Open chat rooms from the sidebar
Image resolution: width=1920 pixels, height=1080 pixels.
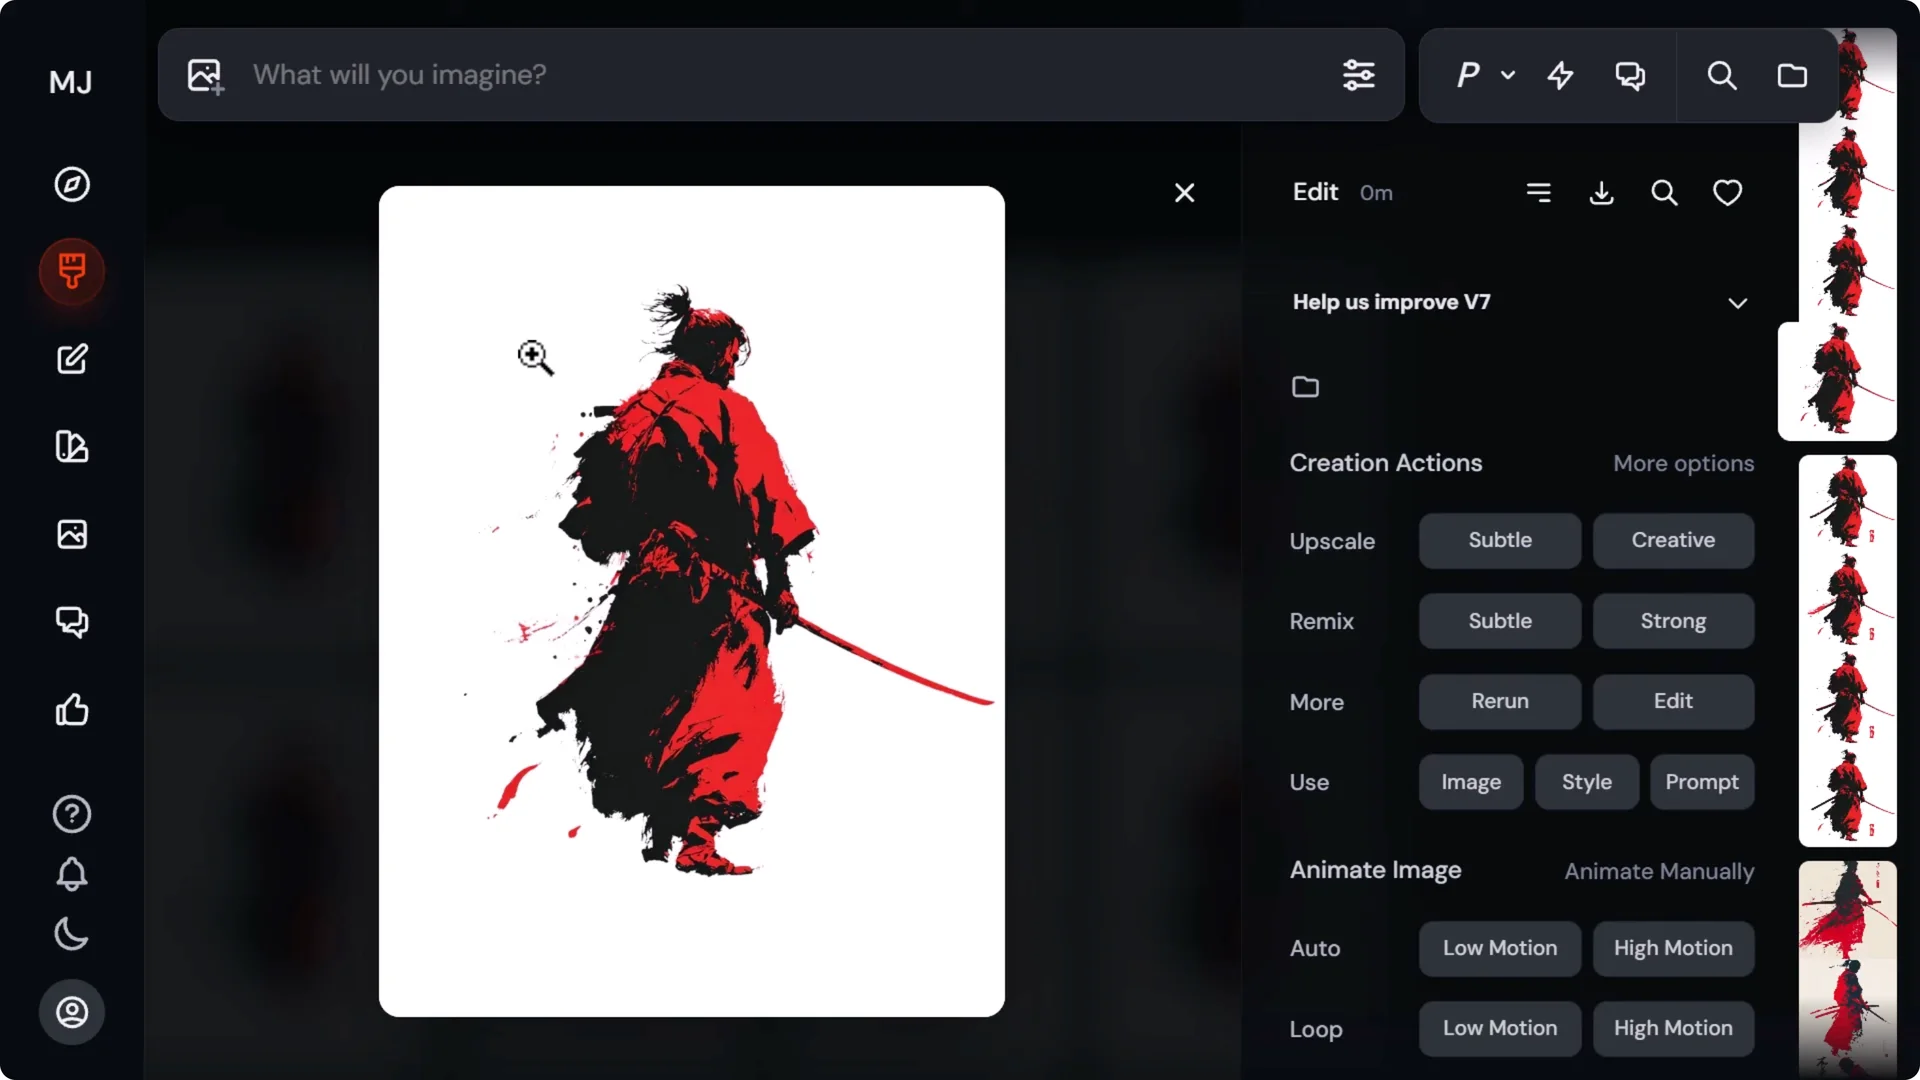point(71,622)
